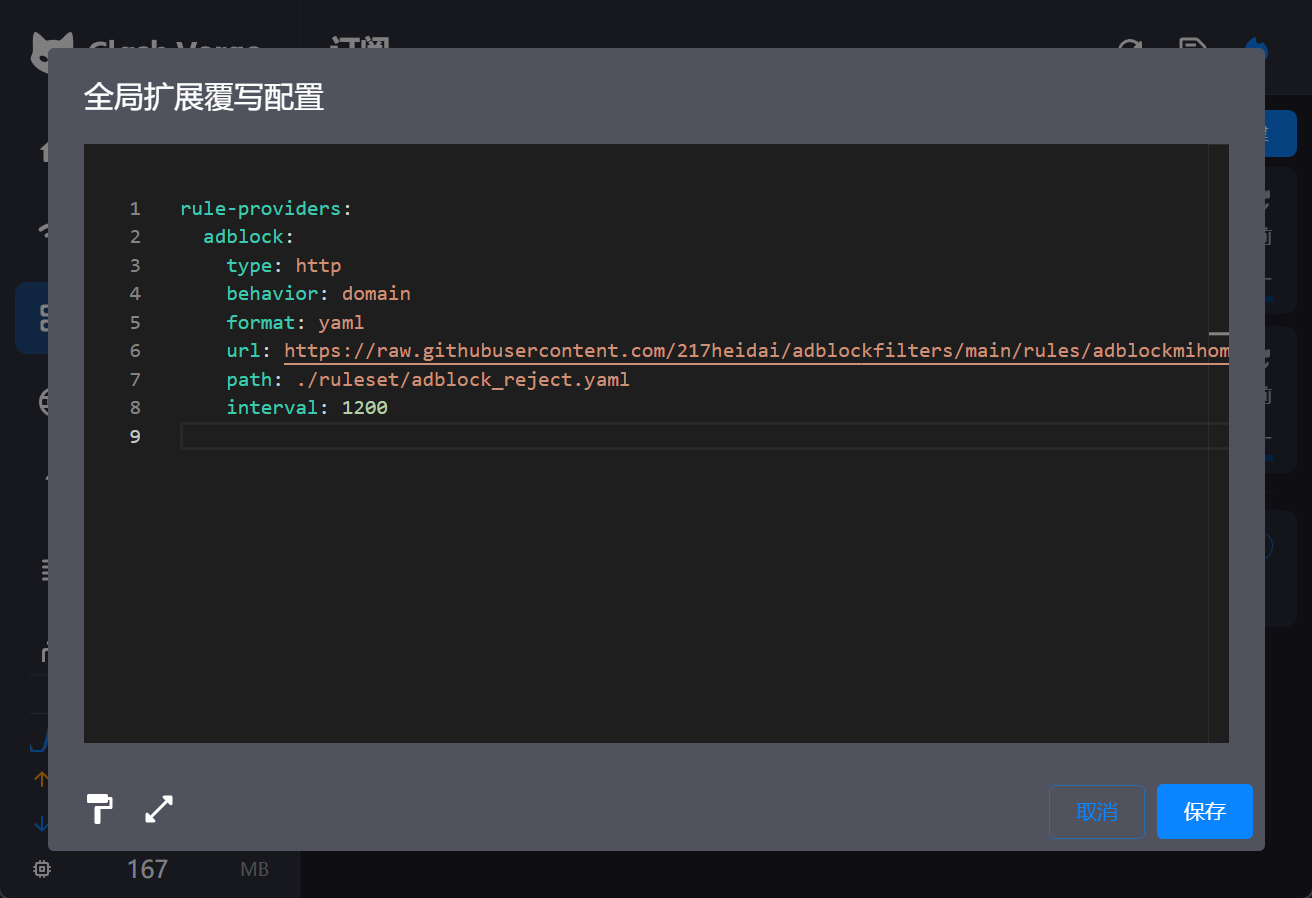Click line number 1 in the gutter
This screenshot has width=1312, height=898.
pos(135,209)
